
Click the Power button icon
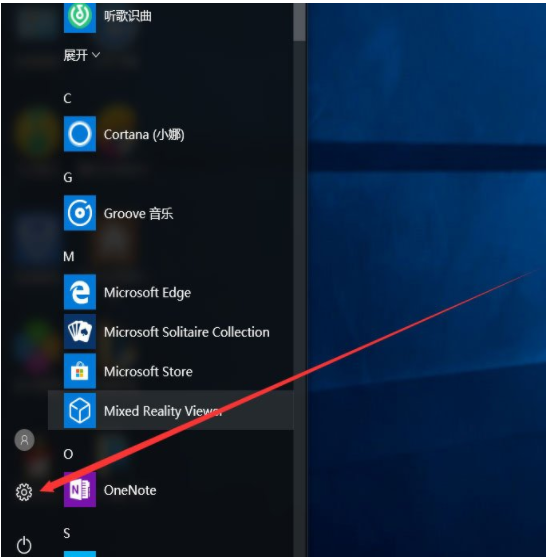[x=24, y=545]
